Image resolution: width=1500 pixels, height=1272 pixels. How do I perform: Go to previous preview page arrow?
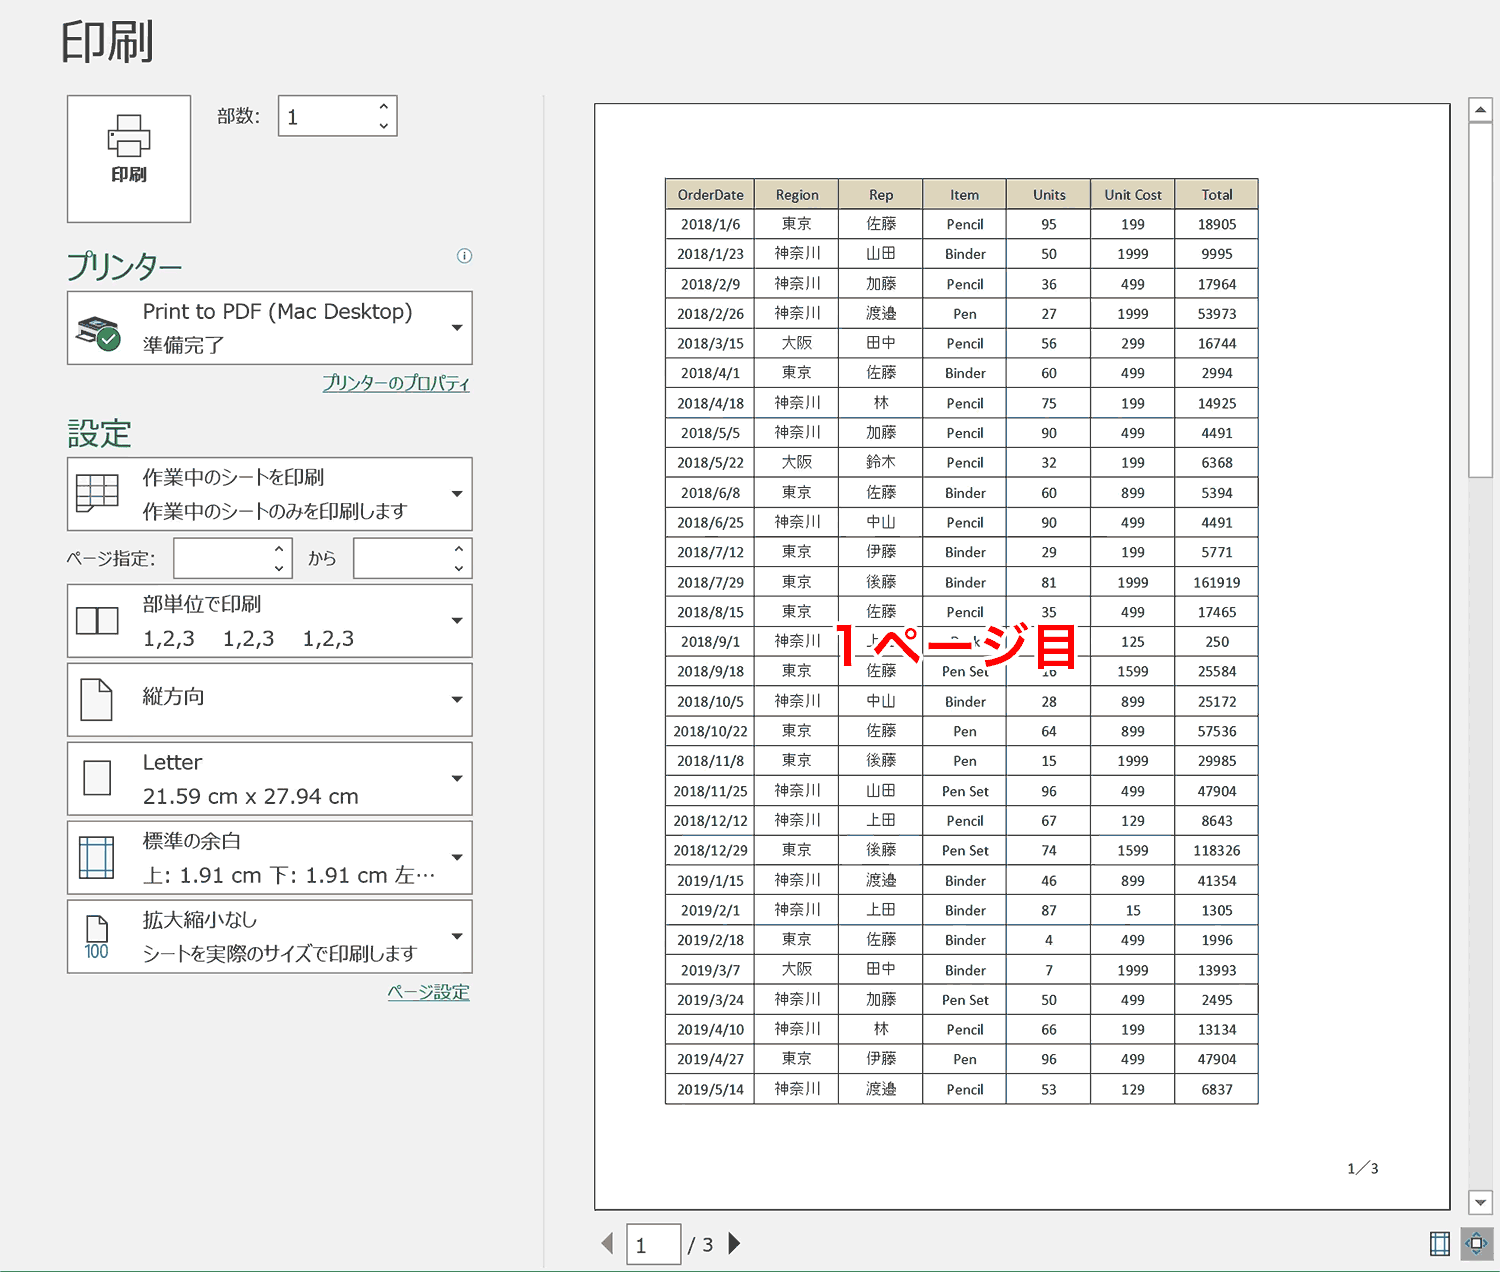607,1244
